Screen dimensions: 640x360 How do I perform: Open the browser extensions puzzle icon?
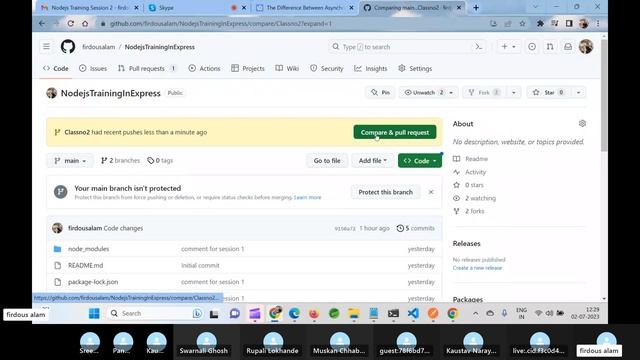coord(540,24)
